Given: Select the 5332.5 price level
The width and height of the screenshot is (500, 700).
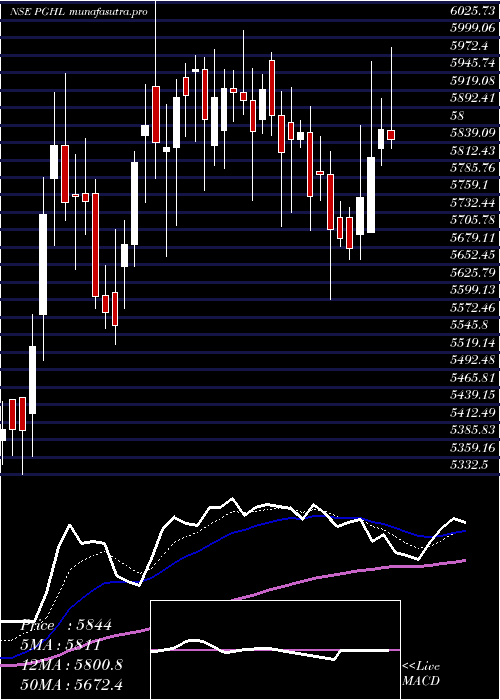Looking at the screenshot, I should [468, 465].
